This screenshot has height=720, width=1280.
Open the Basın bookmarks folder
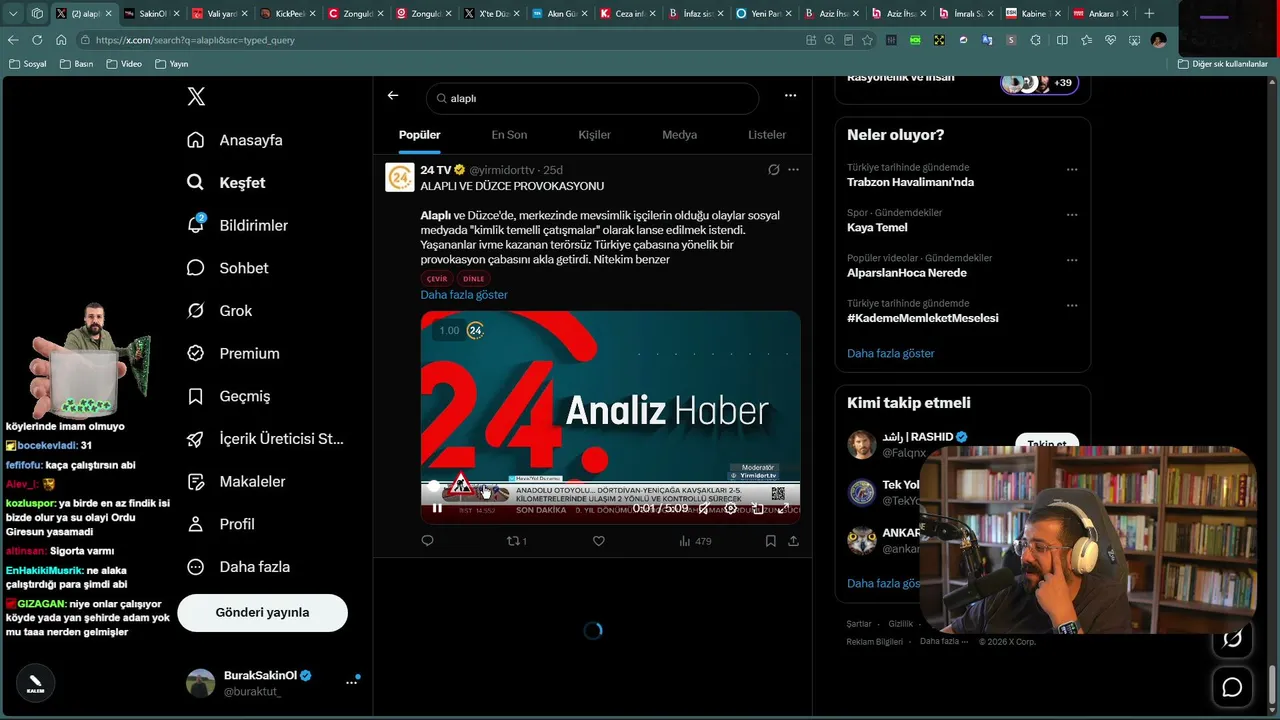77,64
